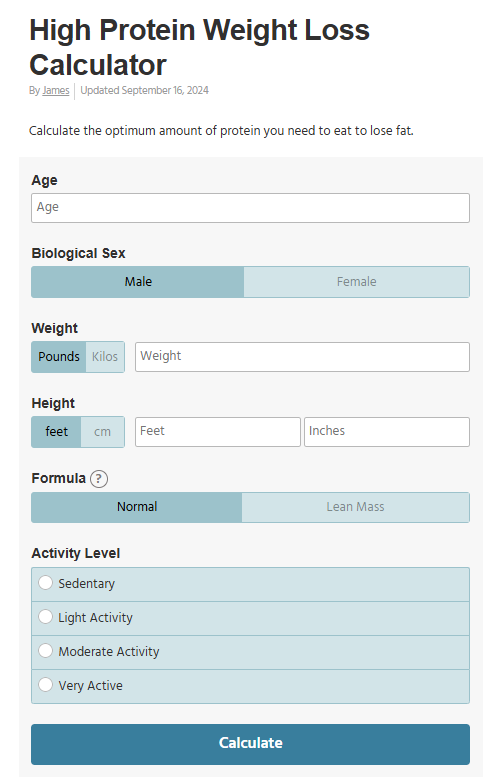
Task: Change height unit to cm
Action: coord(103,432)
